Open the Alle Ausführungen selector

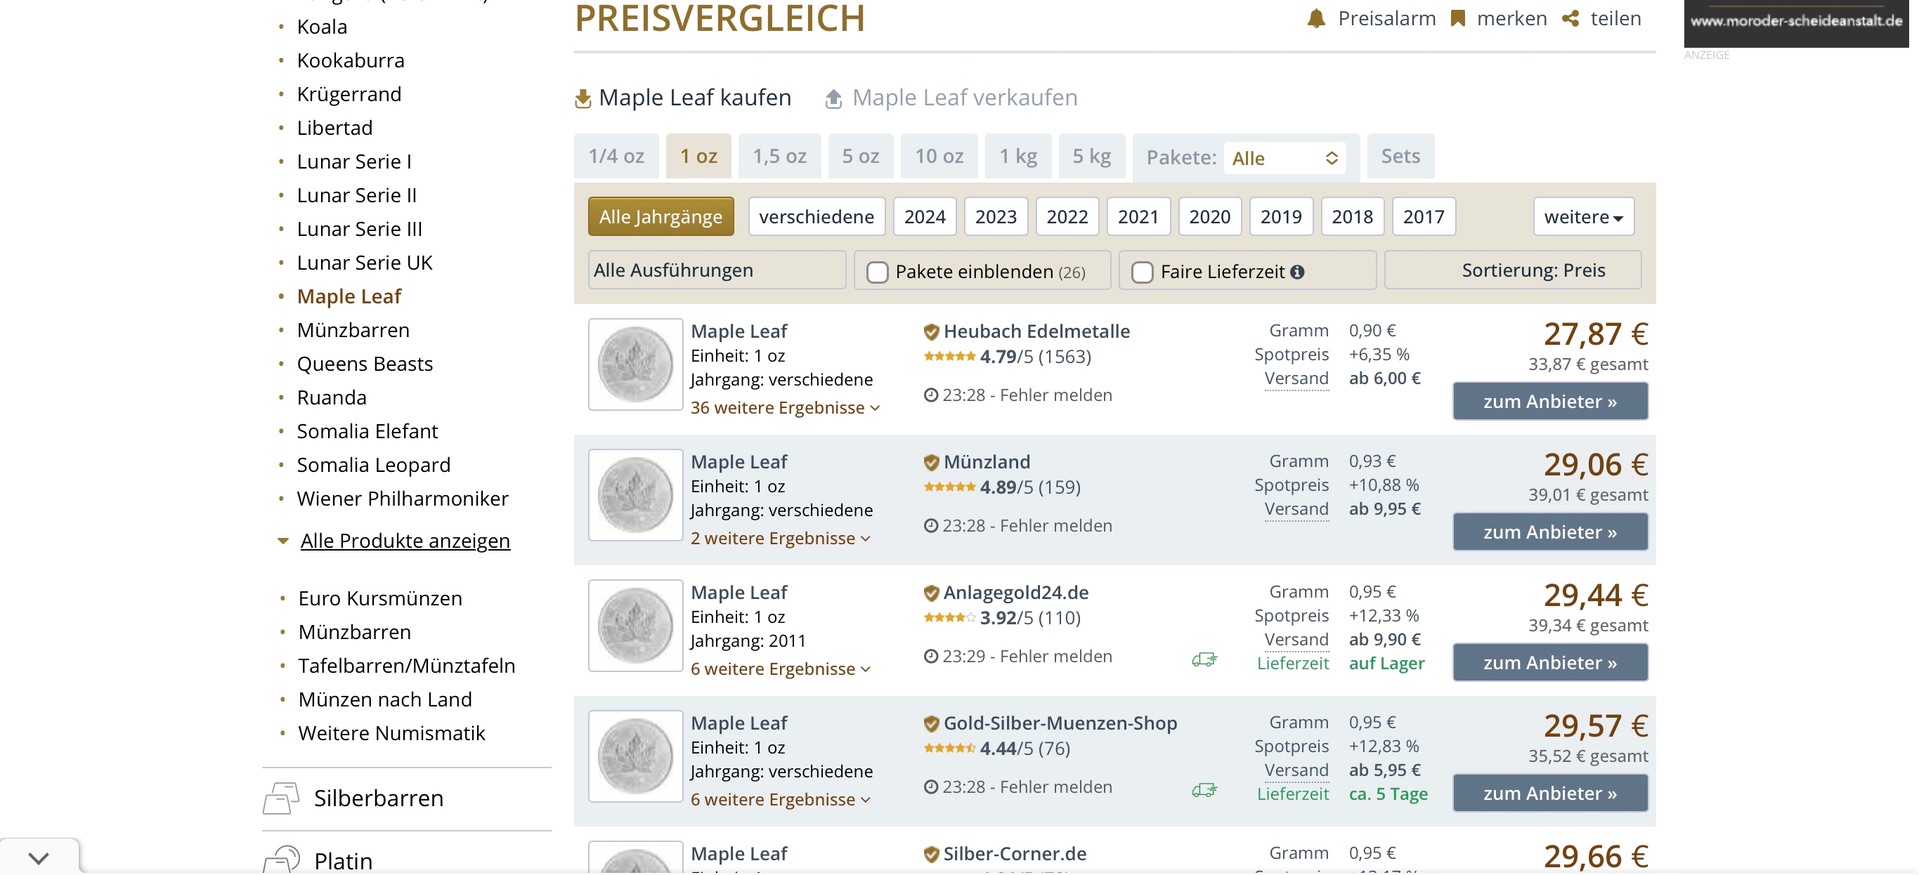717,270
